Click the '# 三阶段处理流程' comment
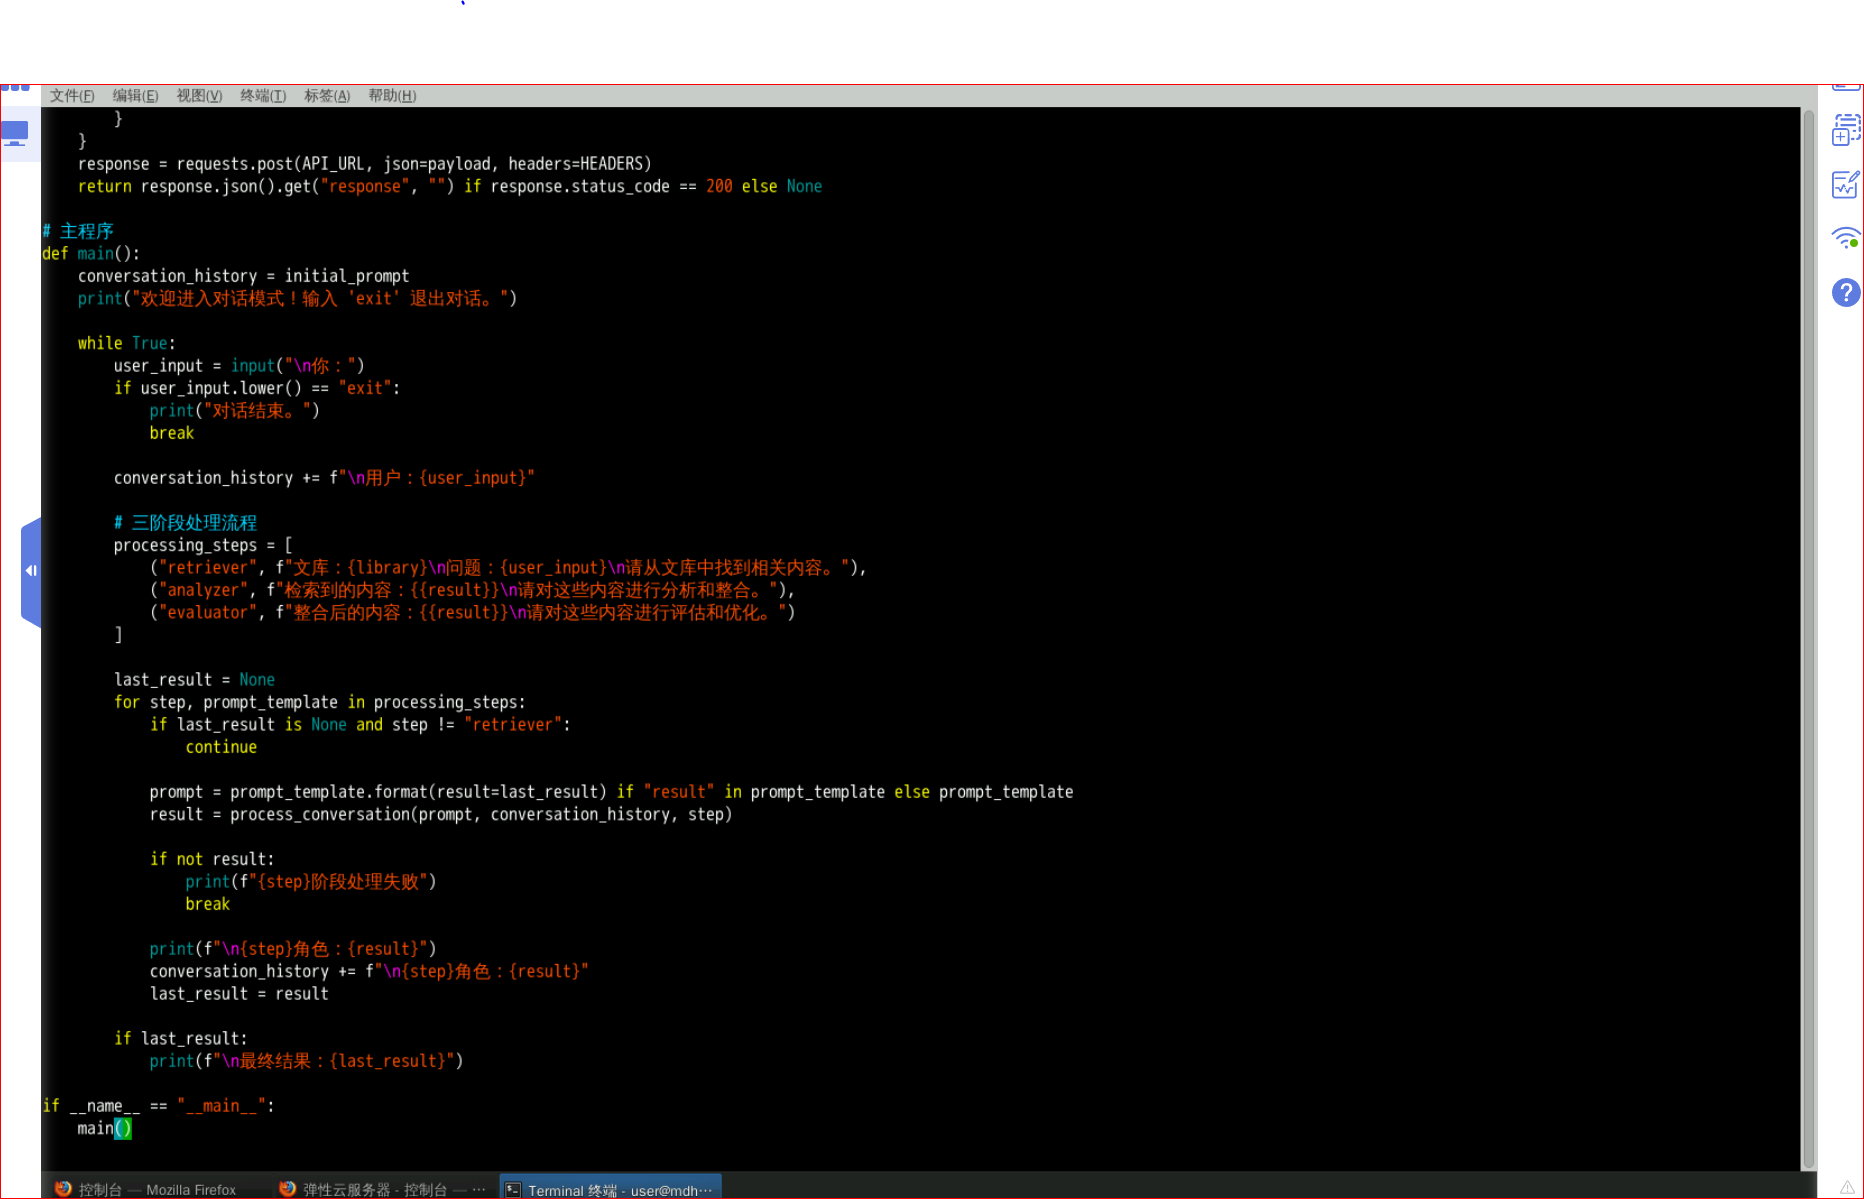Screen dimensions: 1864x1199 click(x=185, y=523)
